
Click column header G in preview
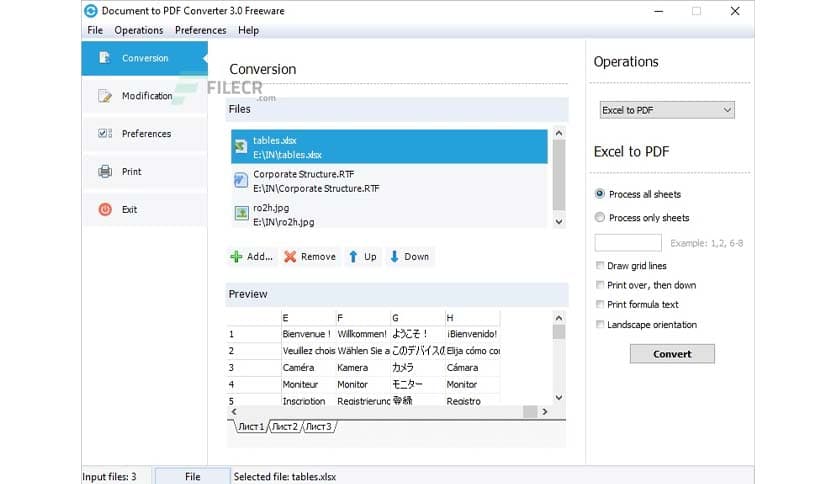click(417, 318)
